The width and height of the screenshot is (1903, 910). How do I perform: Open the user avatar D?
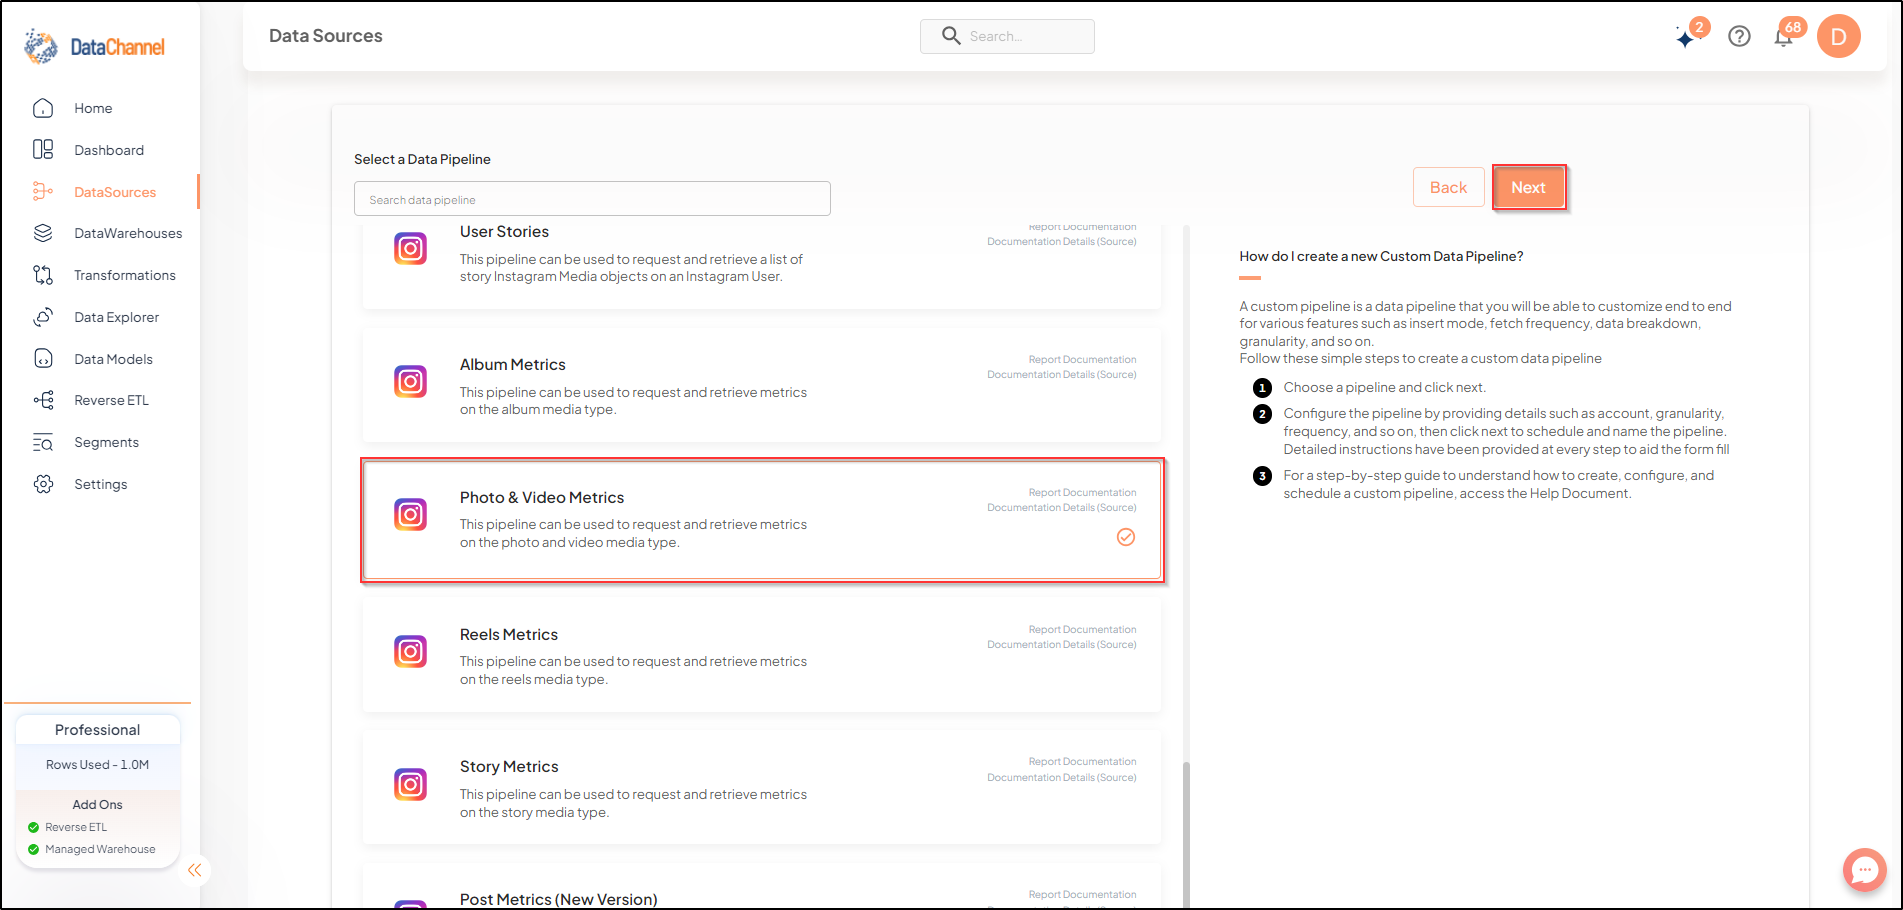pos(1838,36)
